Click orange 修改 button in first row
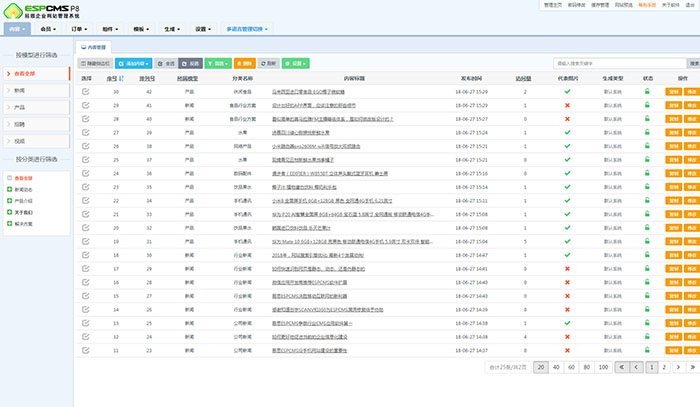The image size is (700, 407). tap(691, 91)
